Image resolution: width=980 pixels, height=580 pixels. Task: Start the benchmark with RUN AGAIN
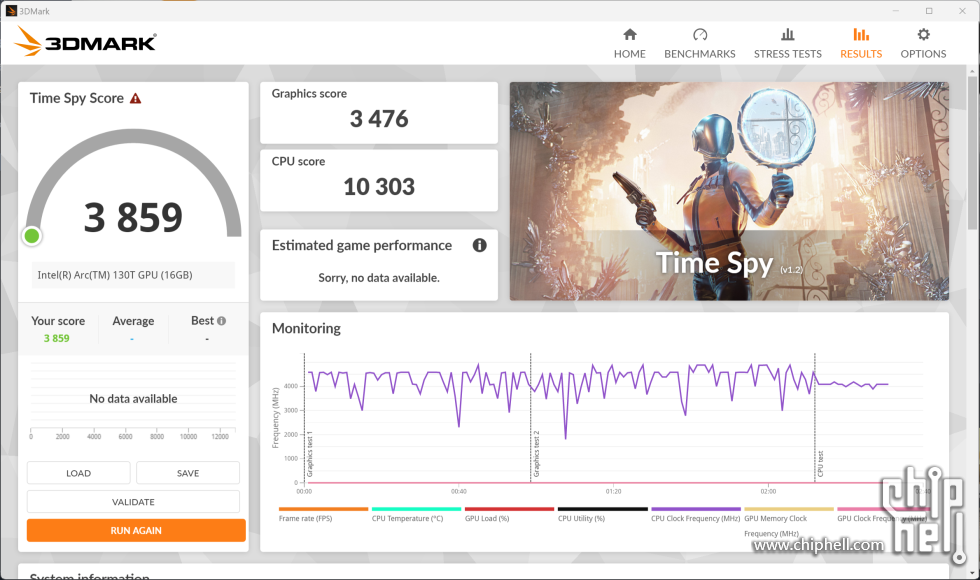click(136, 531)
